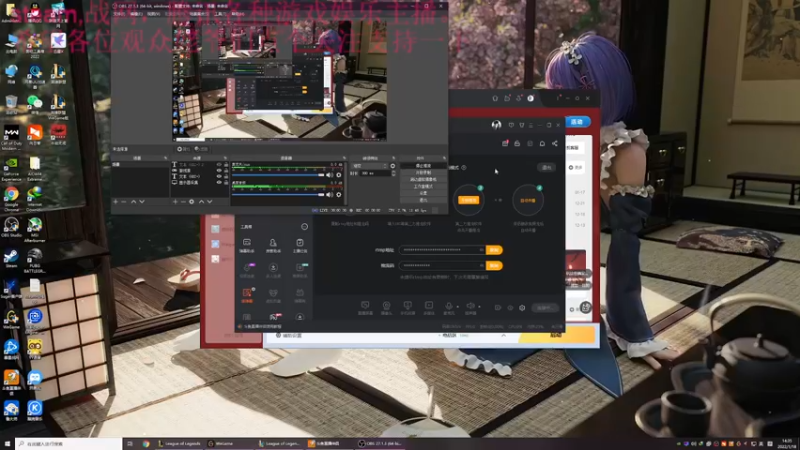The image size is (800, 450).
Task: Toggle visibility of second source row in OBS
Action: pos(219,170)
